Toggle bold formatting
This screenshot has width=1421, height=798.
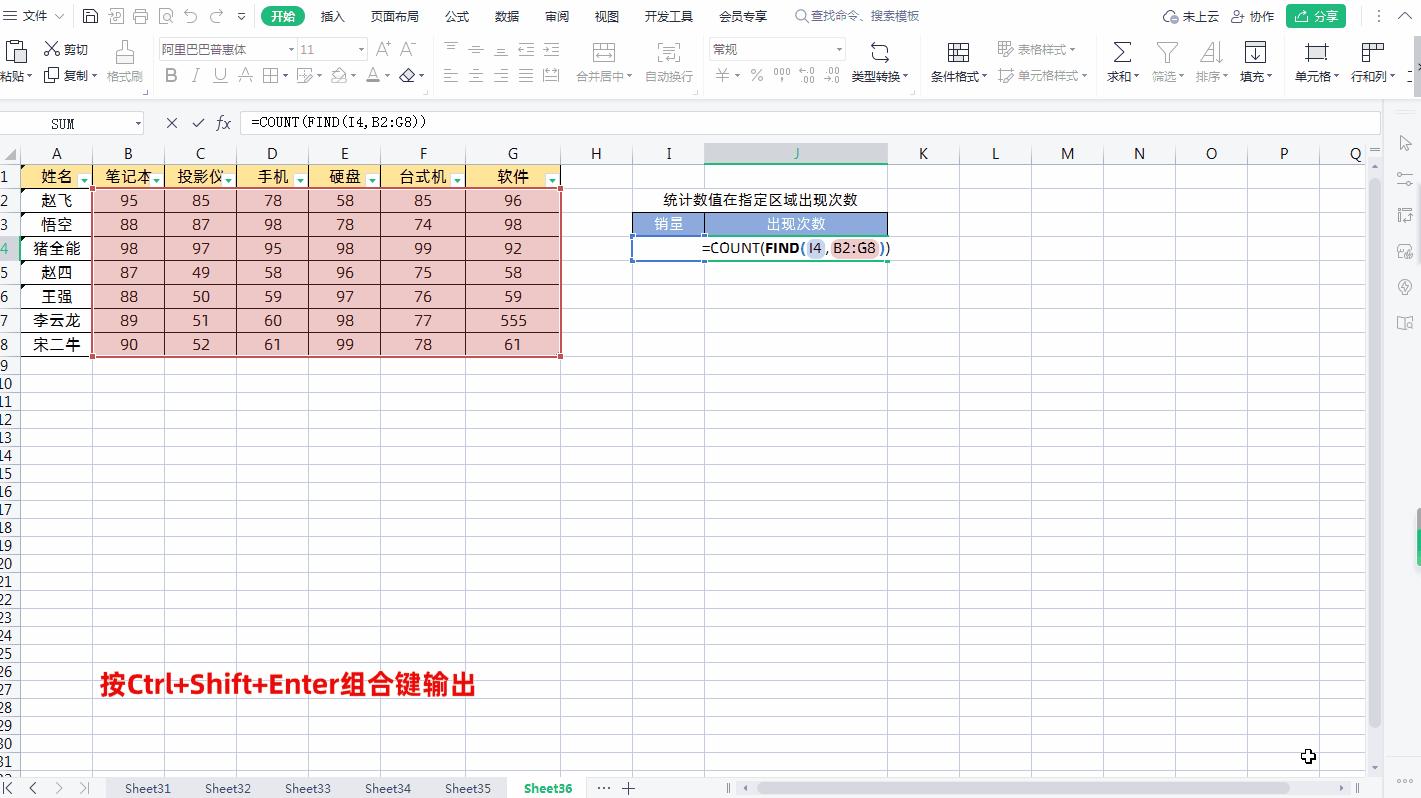tap(170, 75)
